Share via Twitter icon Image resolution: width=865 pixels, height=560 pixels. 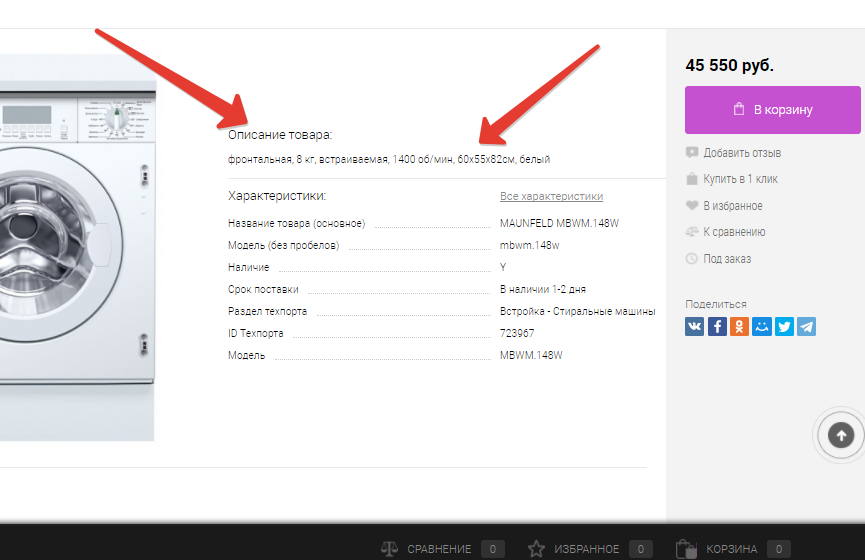point(784,327)
